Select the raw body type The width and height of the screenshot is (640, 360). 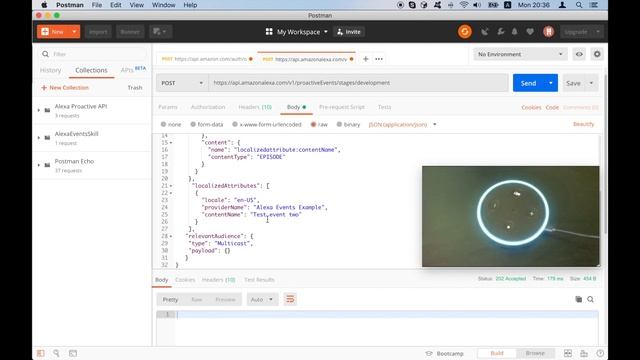point(313,124)
